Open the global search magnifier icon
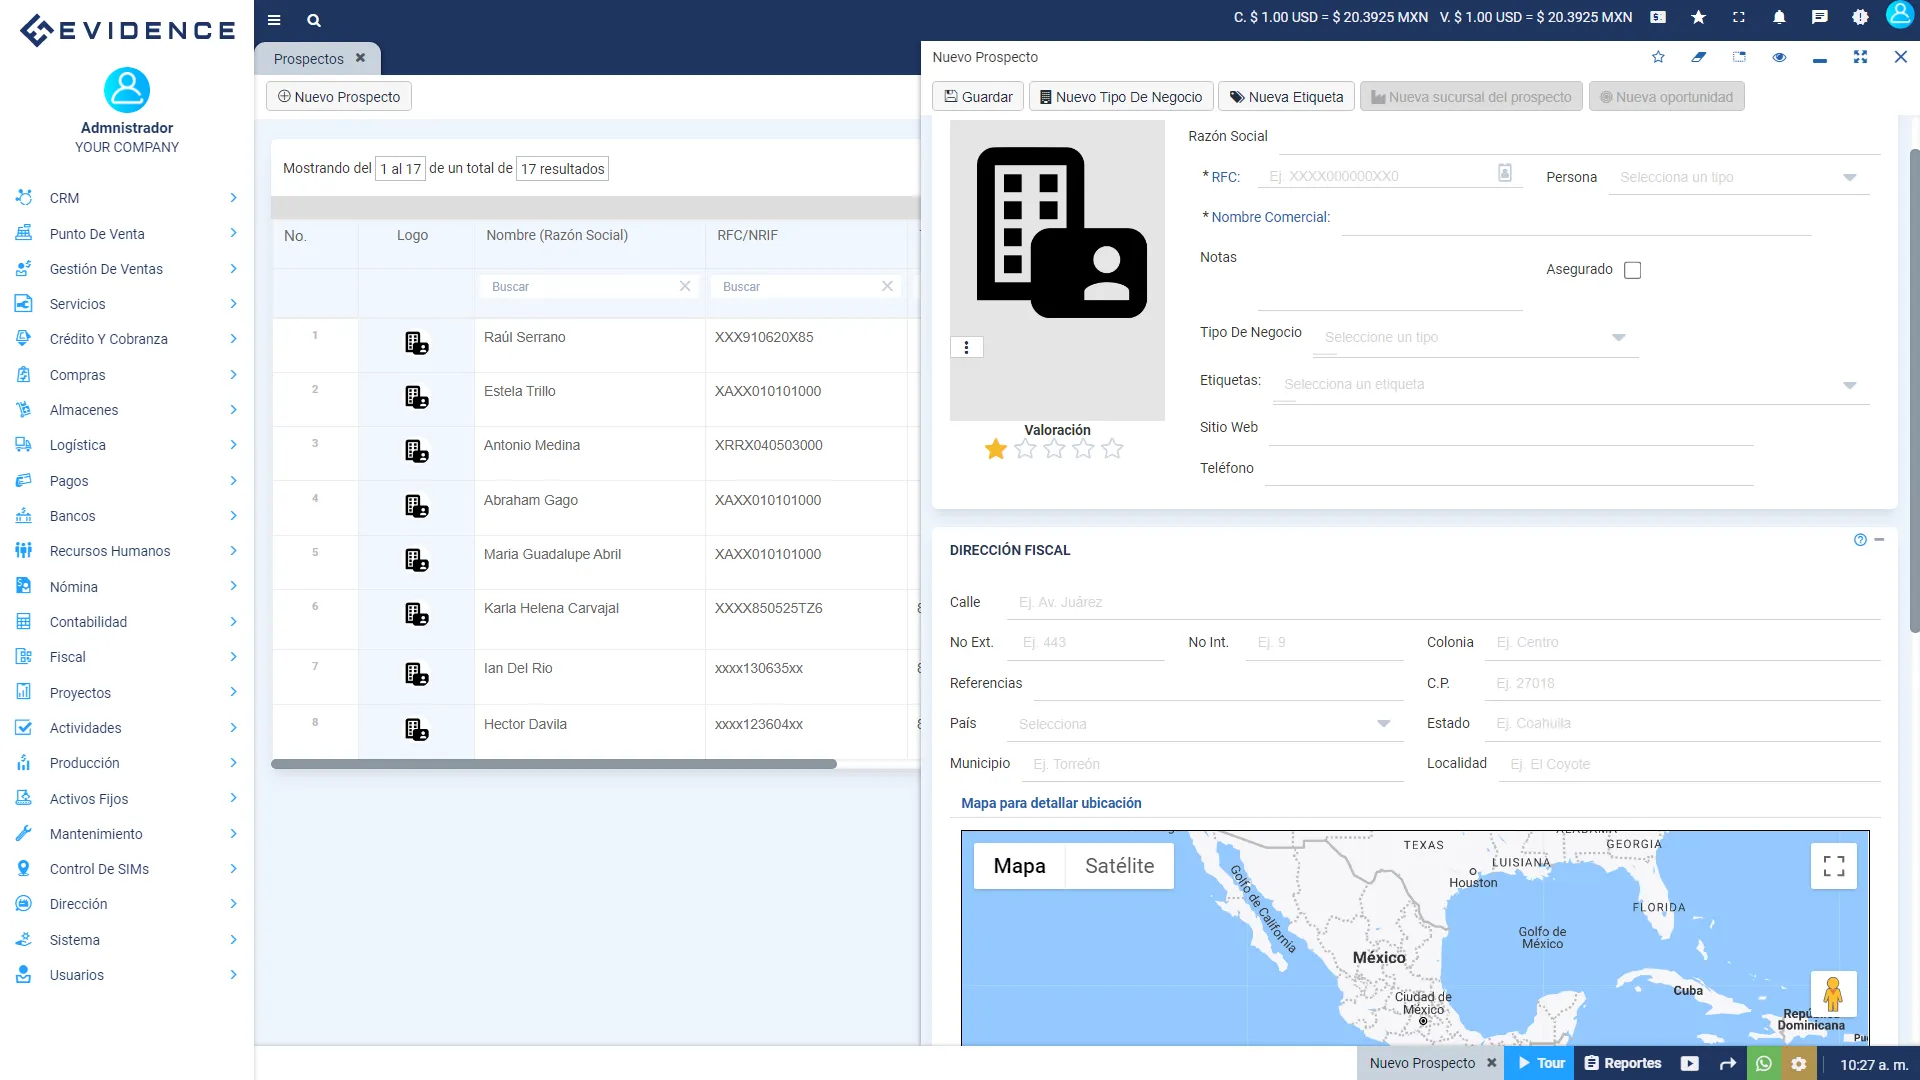This screenshot has width=1920, height=1080. [314, 20]
